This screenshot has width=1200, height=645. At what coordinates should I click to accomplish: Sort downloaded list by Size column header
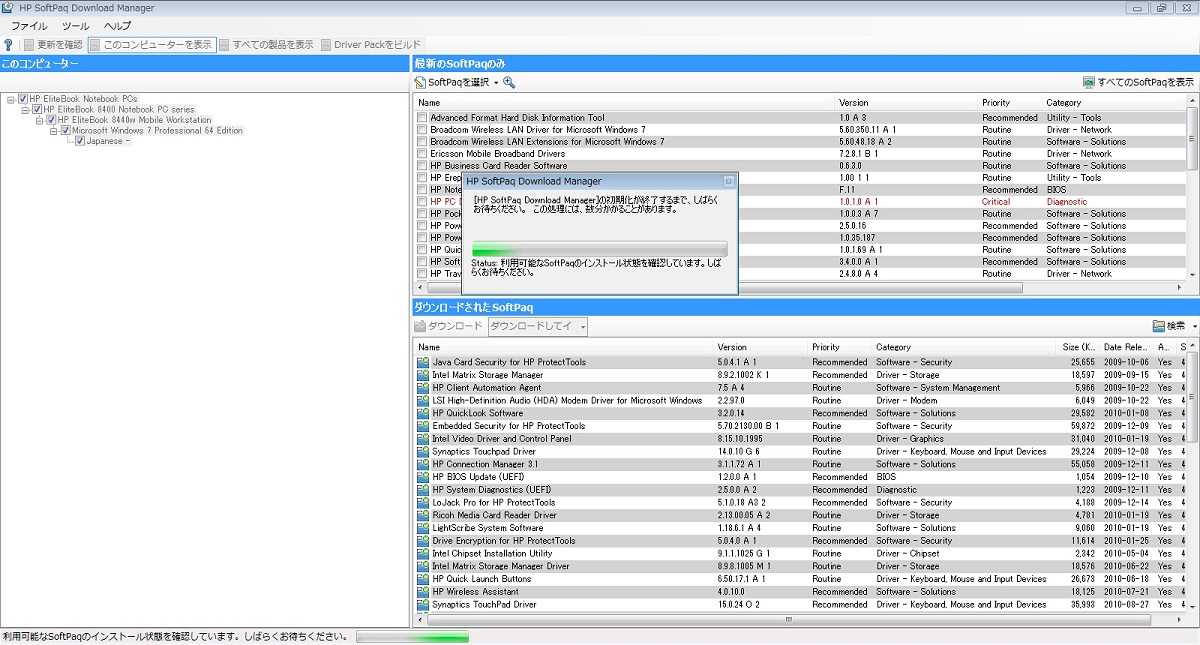(x=1079, y=347)
